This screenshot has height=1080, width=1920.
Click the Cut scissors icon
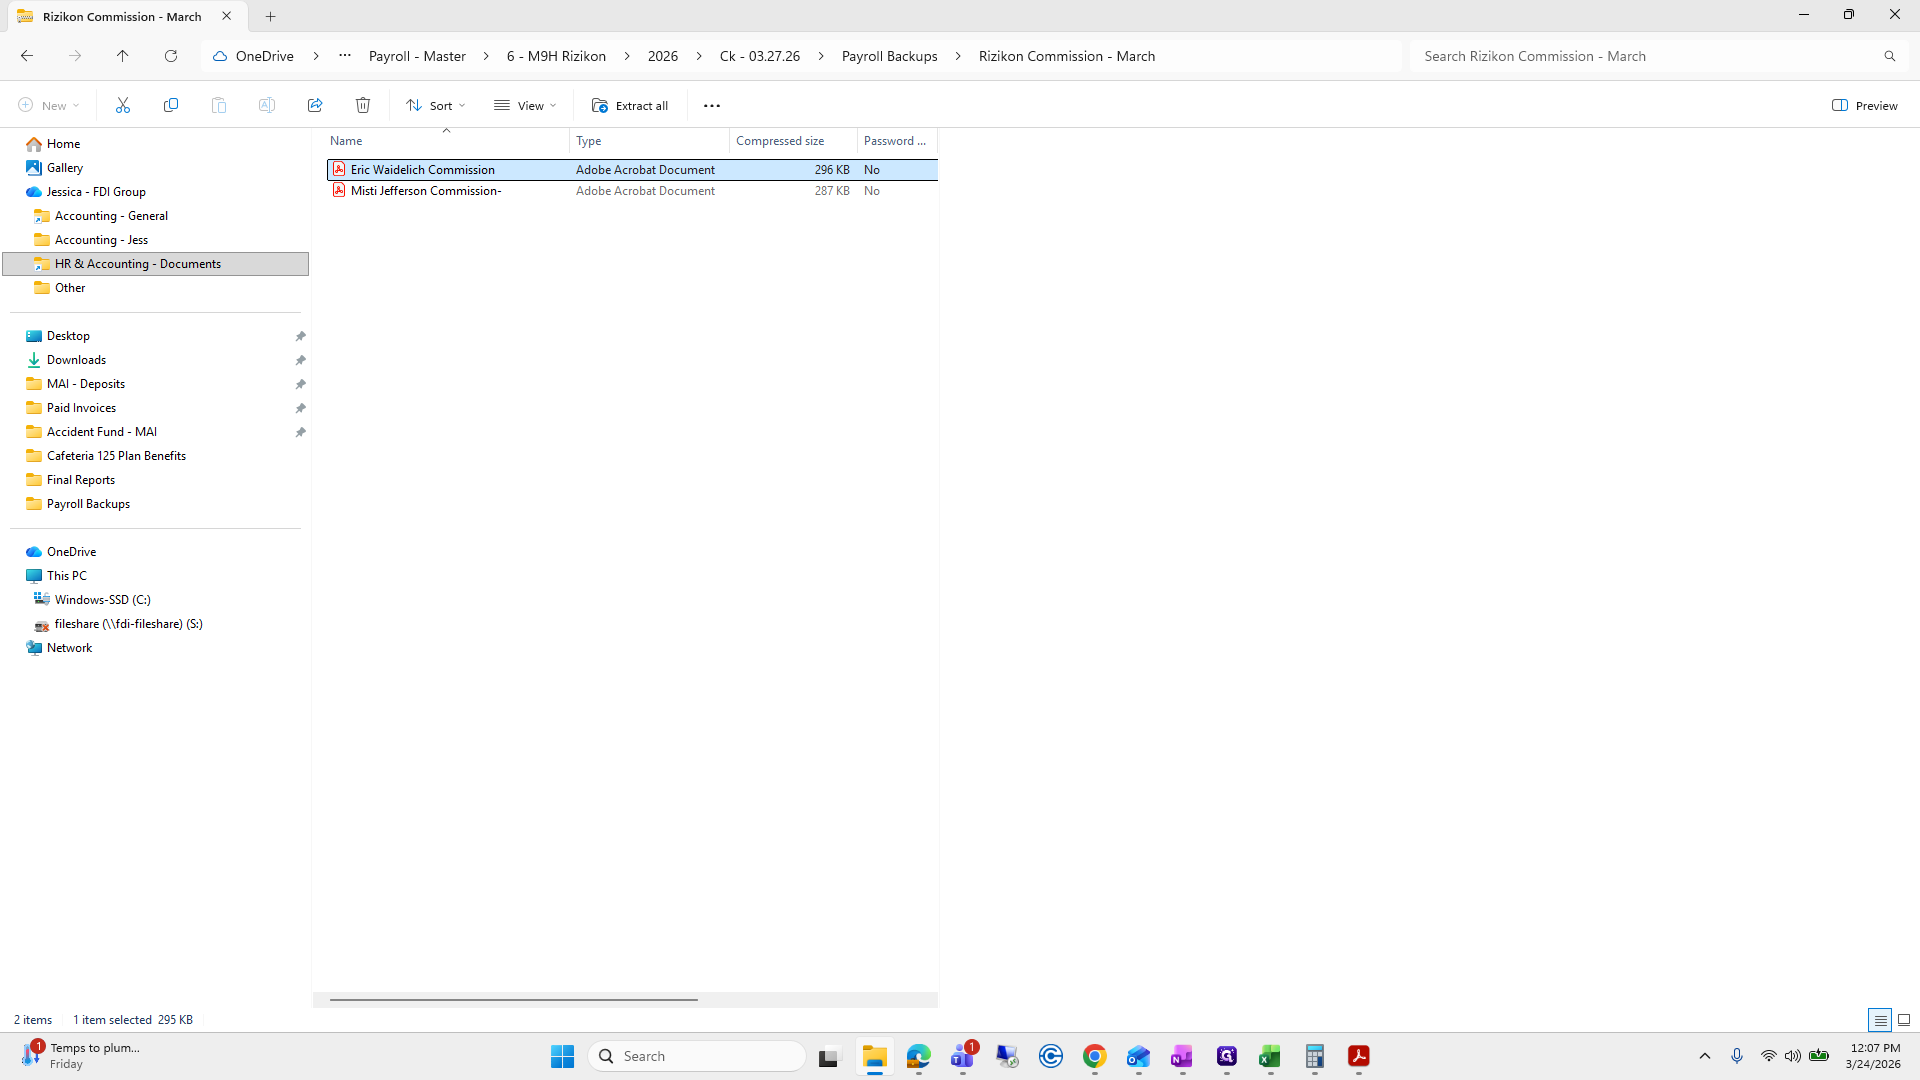[x=123, y=105]
